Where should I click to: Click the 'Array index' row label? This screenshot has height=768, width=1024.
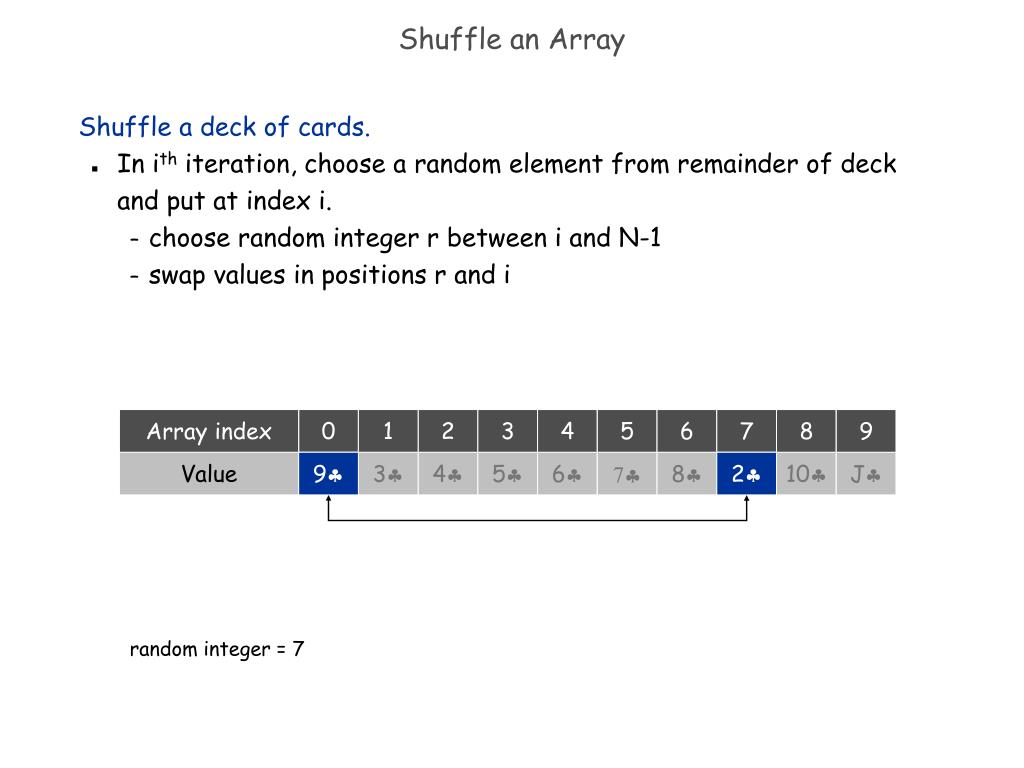[209, 431]
